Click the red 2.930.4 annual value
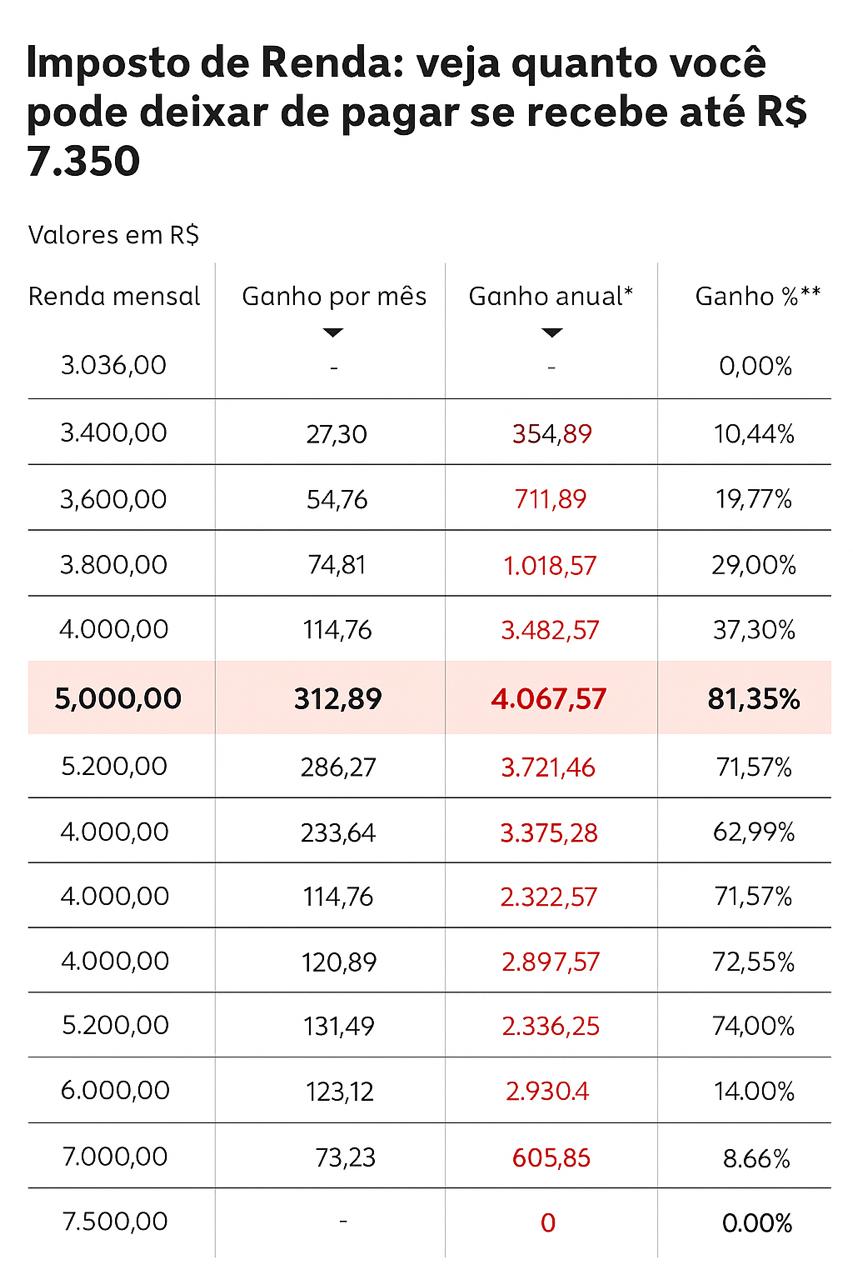Viewport: 853px width, 1280px height. tap(548, 1091)
